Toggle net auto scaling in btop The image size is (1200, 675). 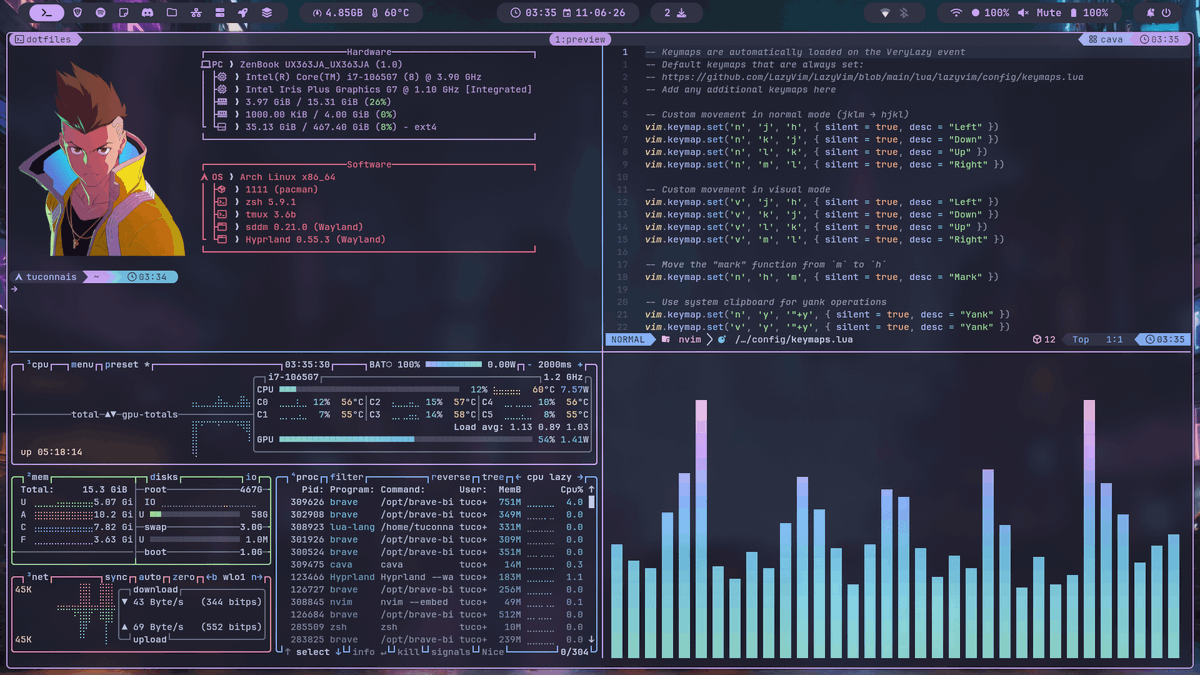(x=150, y=577)
